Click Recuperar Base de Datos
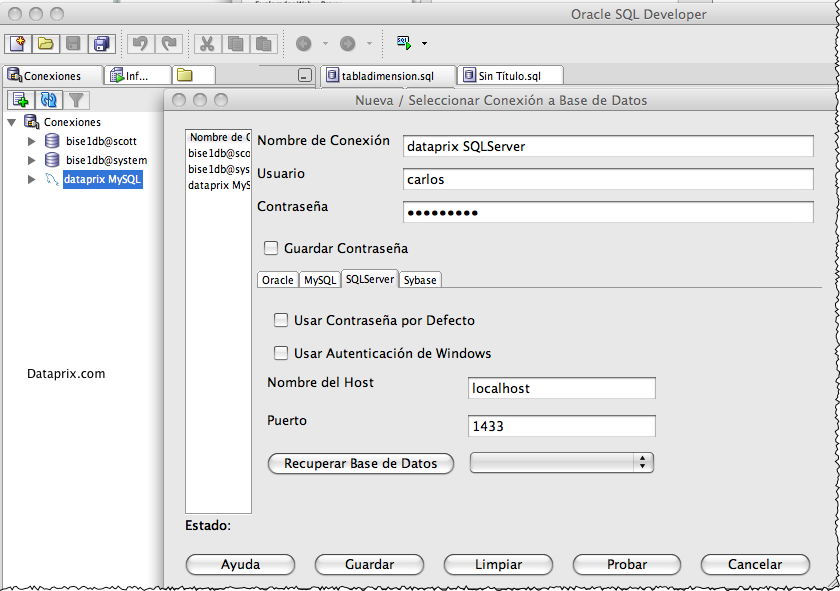The image size is (840, 591). (360, 463)
